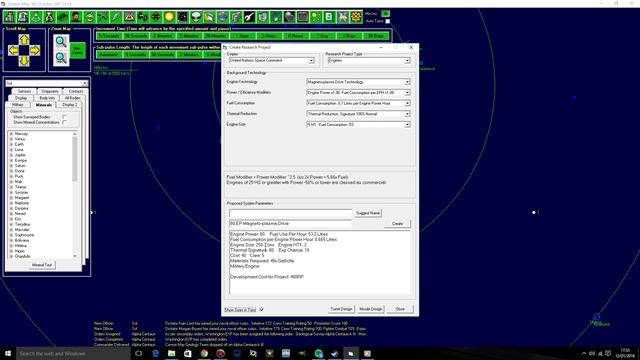Open the Engine Size dropdown
Viewport: 640px width, 360px height.
(x=407, y=124)
